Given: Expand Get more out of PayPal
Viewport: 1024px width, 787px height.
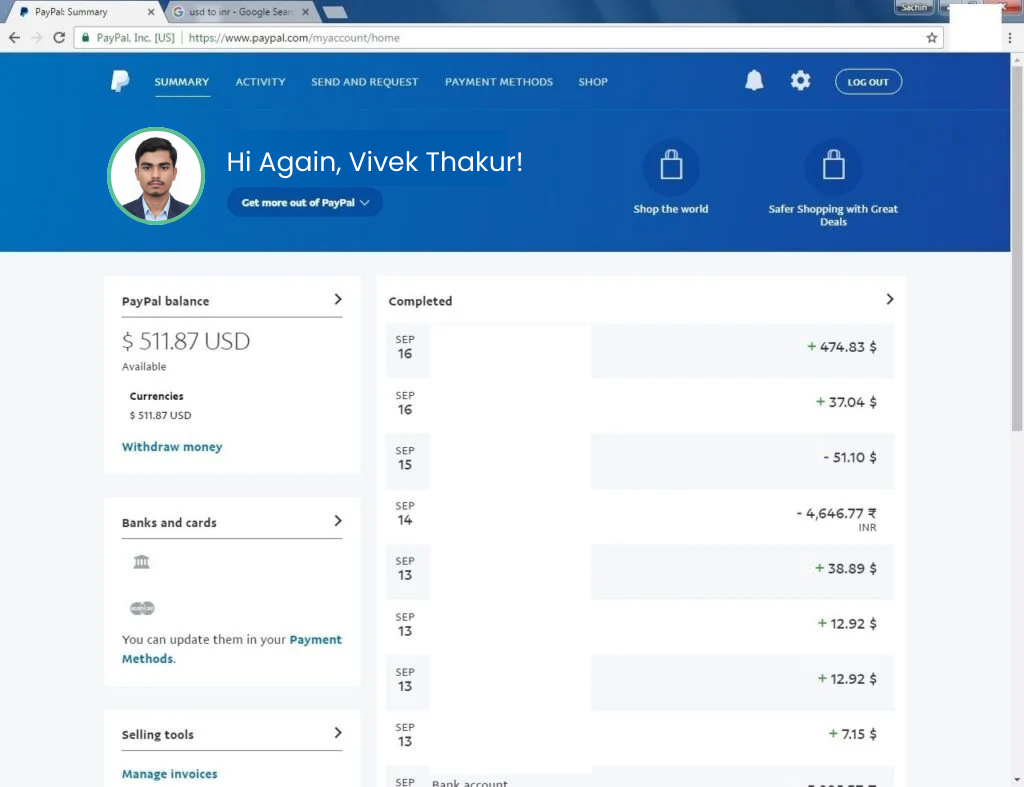Looking at the screenshot, I should (305, 202).
